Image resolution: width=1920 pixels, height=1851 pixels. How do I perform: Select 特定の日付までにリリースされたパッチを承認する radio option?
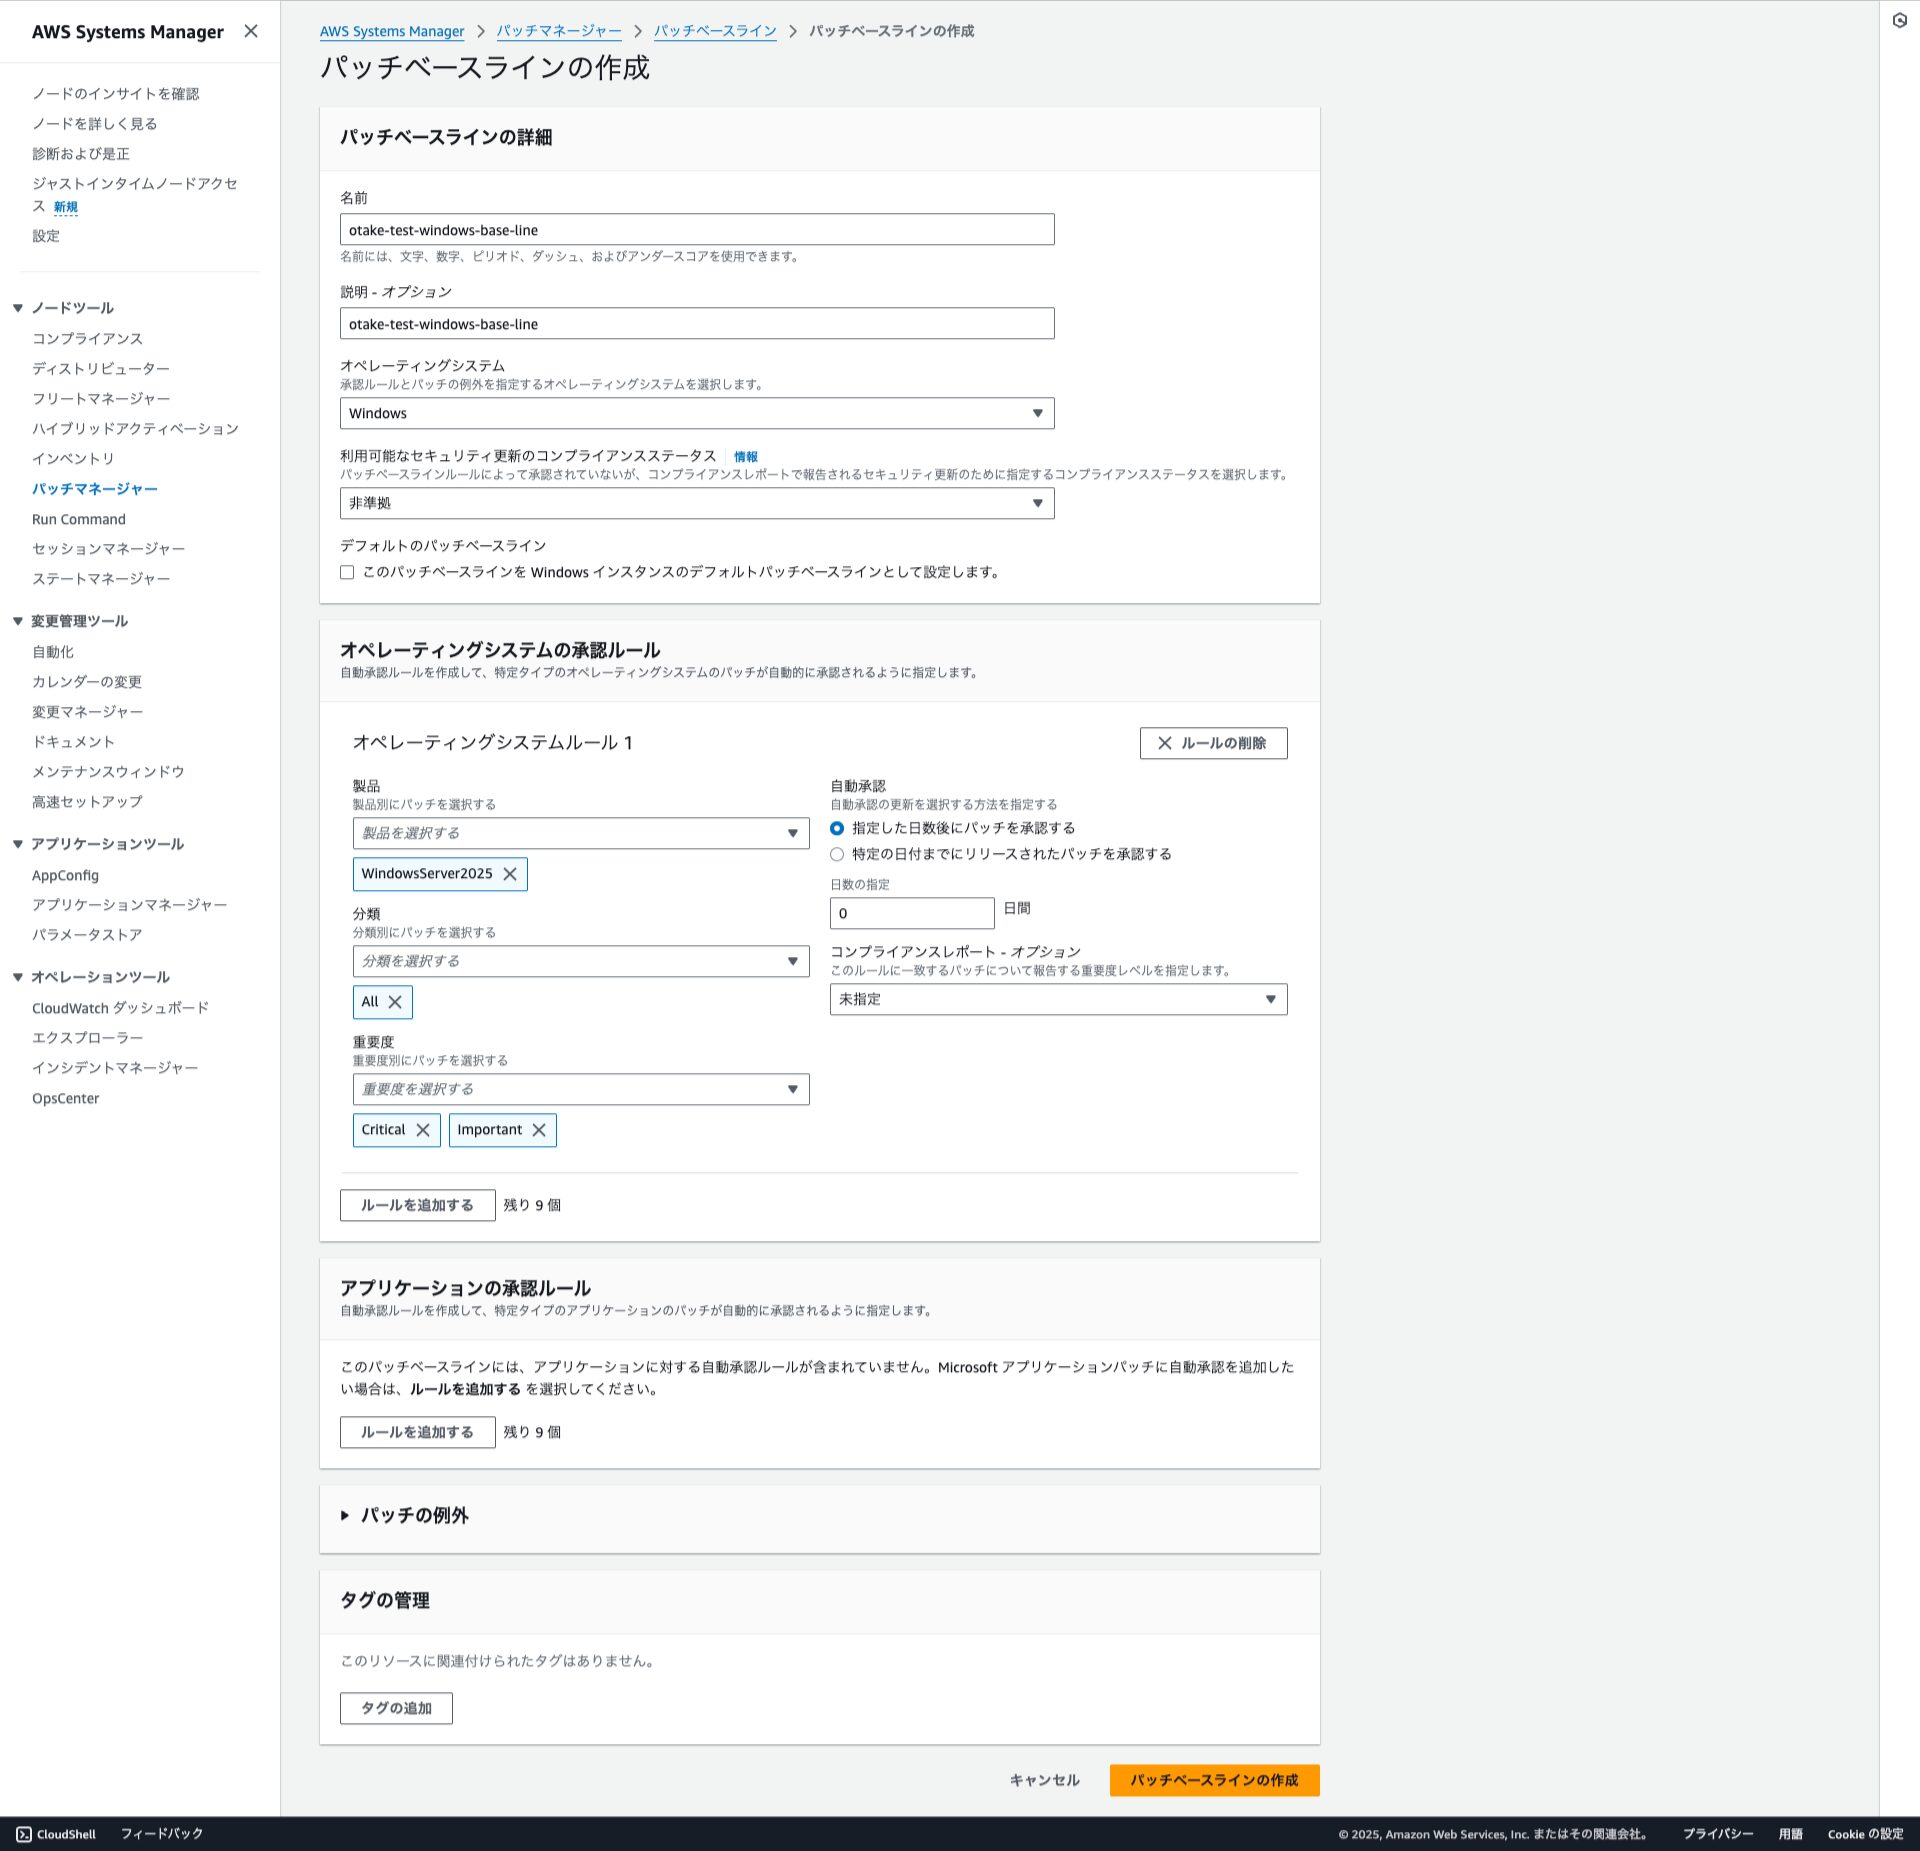(x=837, y=854)
